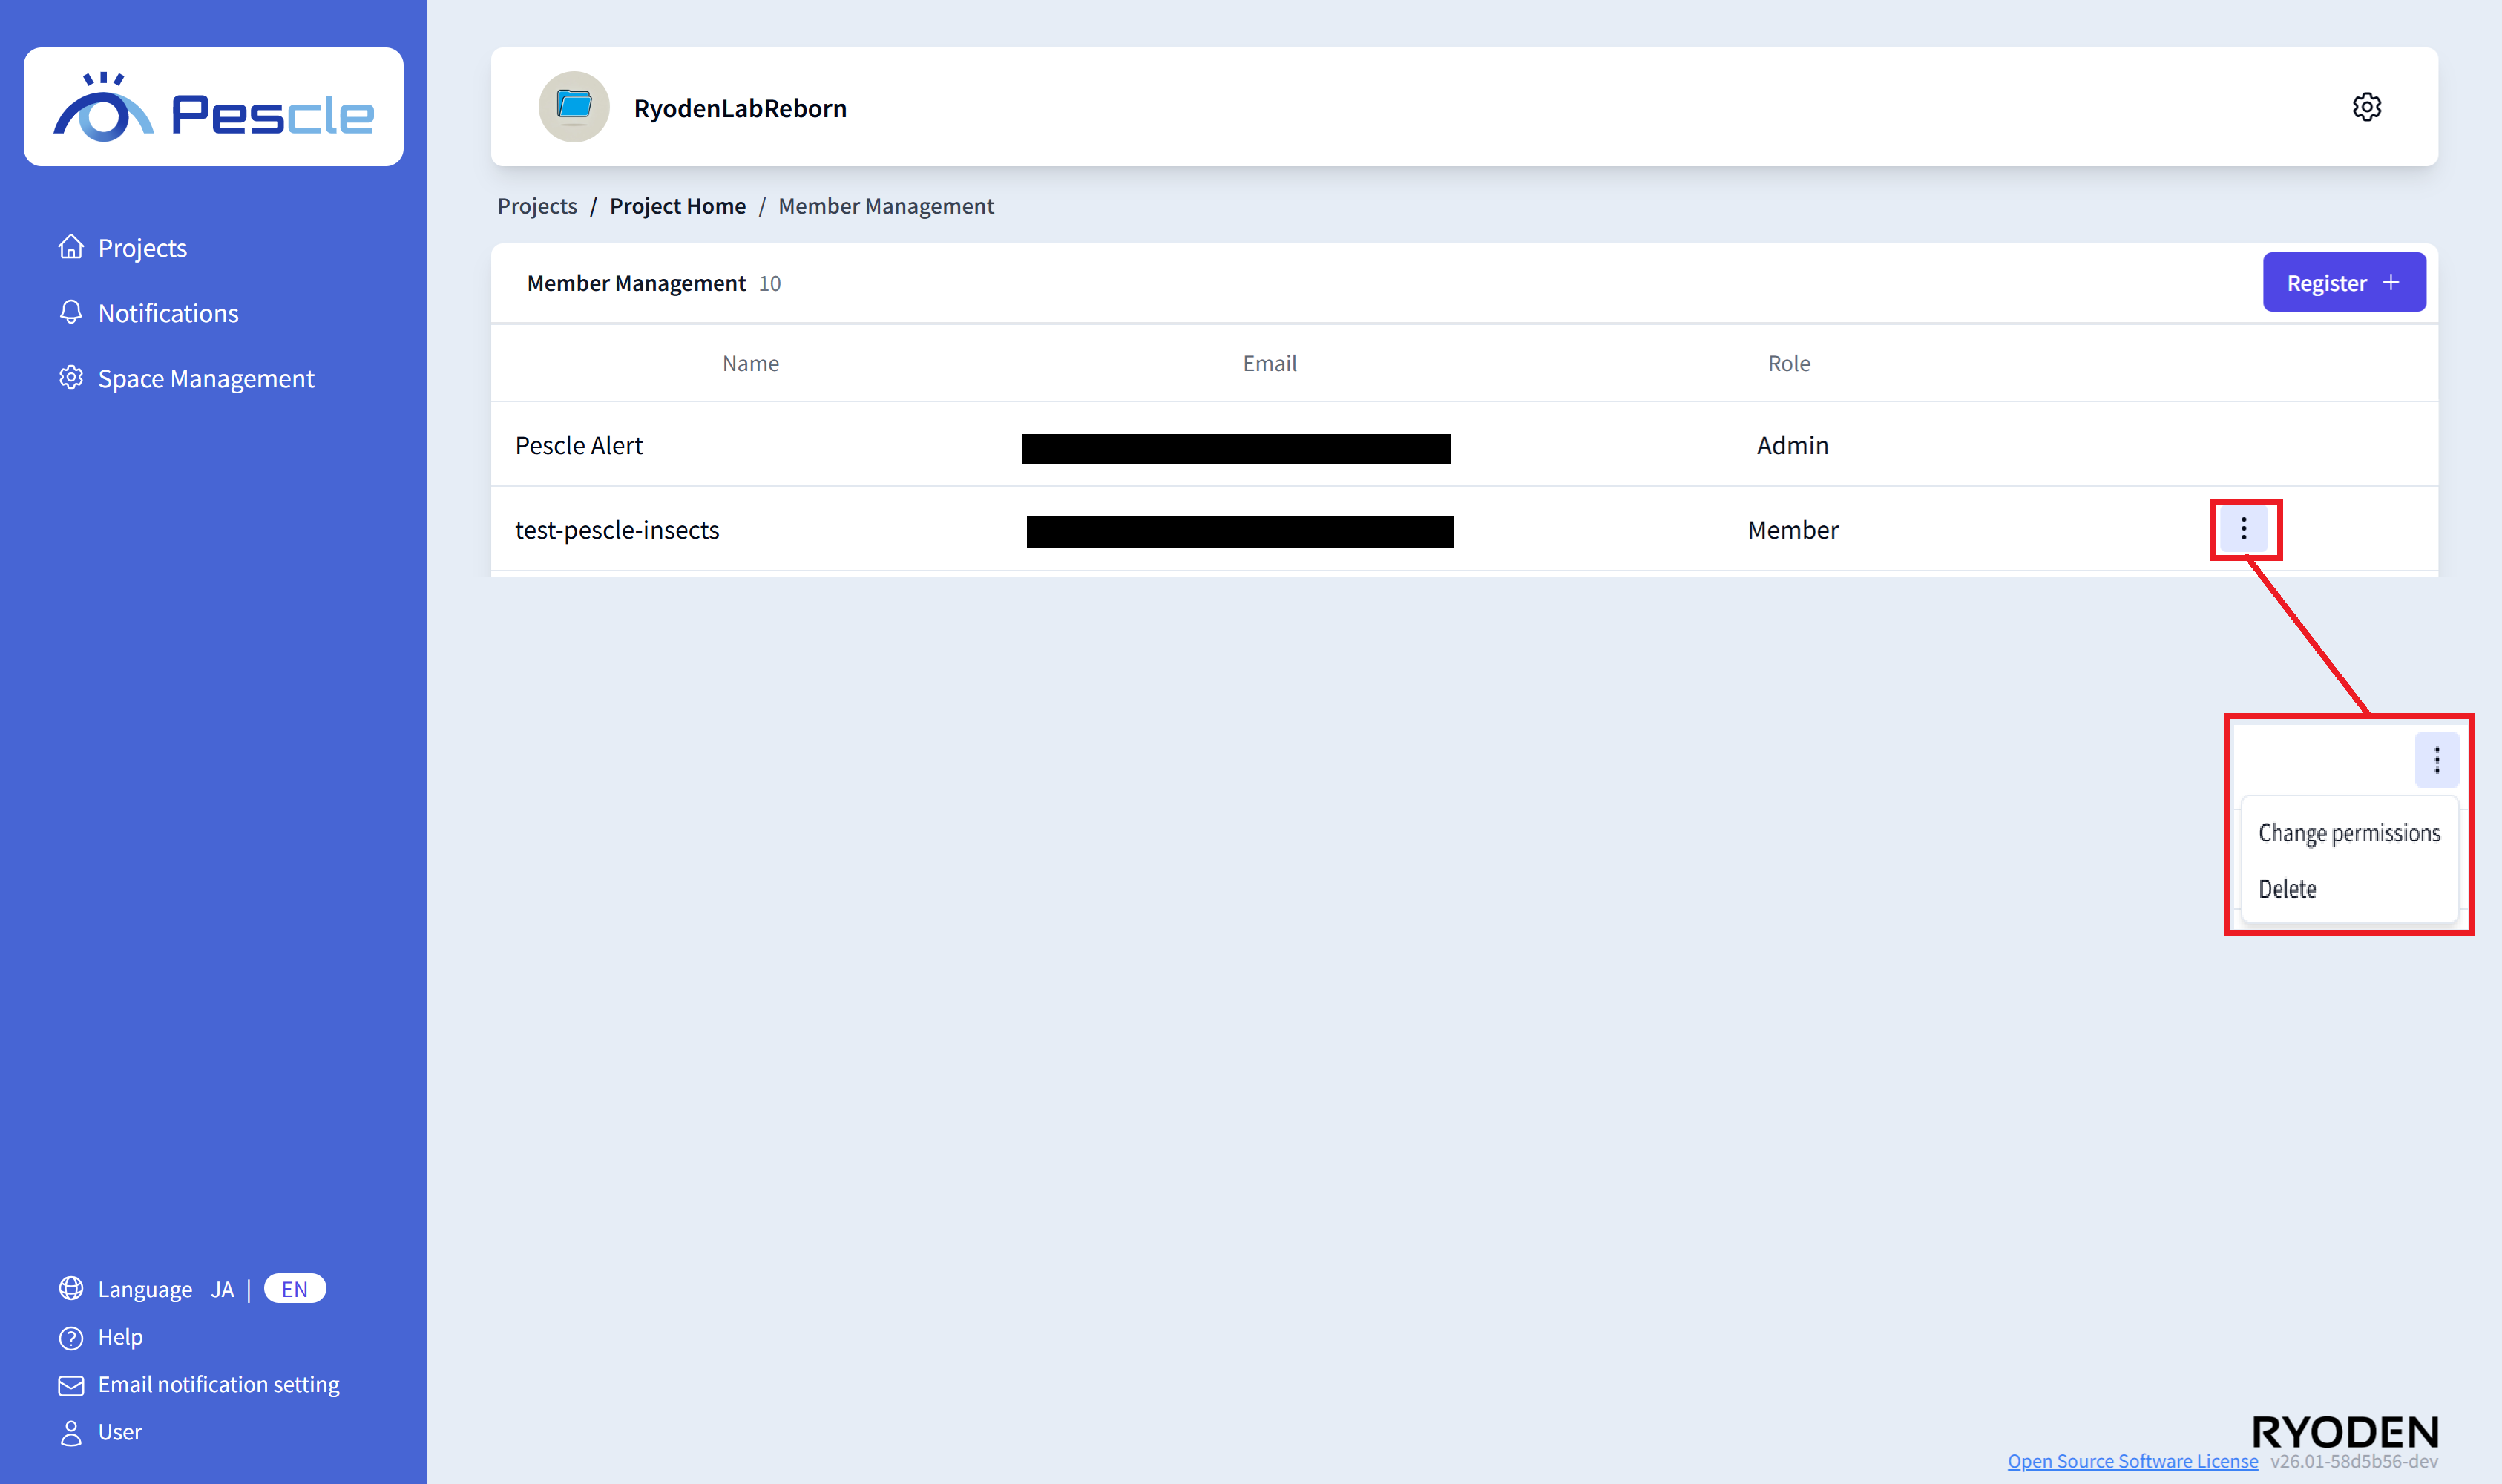Image resolution: width=2502 pixels, height=1484 pixels.
Task: Go to Projects breadcrumb
Action: (x=537, y=206)
